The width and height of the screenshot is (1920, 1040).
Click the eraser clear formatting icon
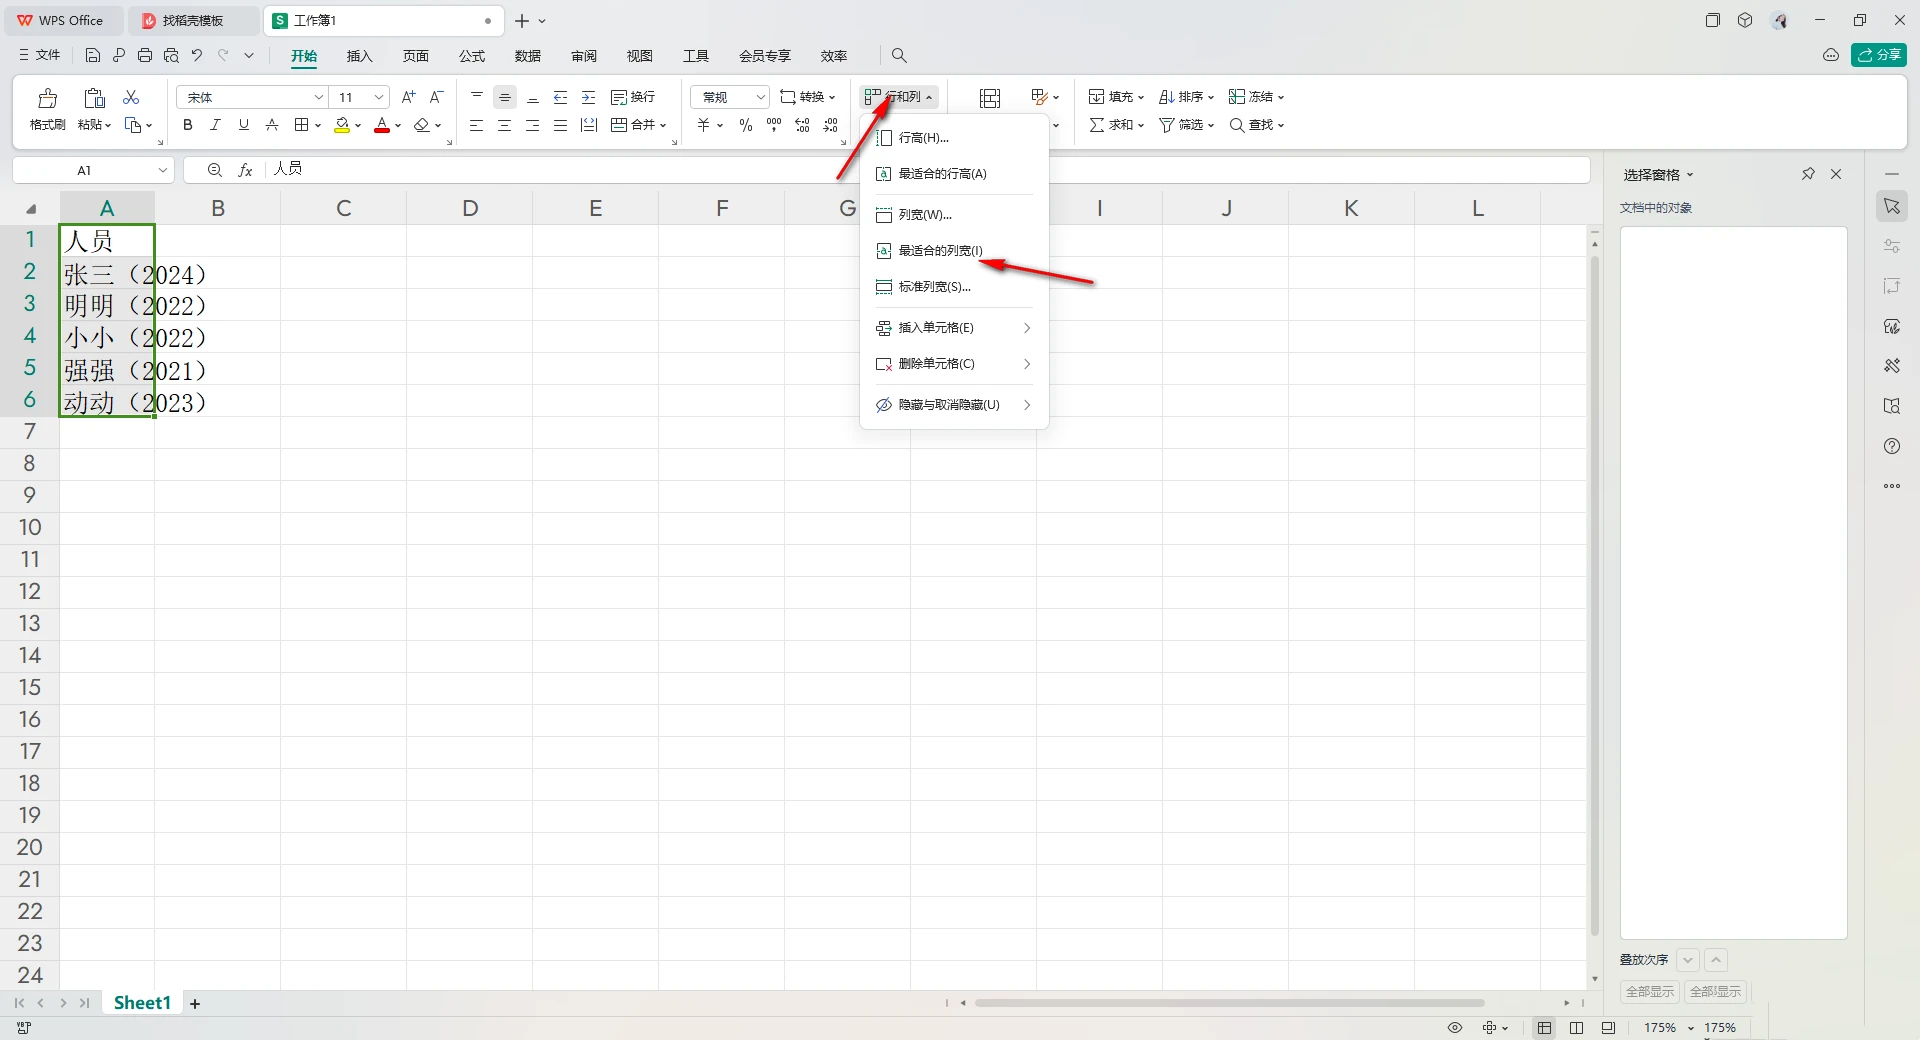(x=422, y=125)
